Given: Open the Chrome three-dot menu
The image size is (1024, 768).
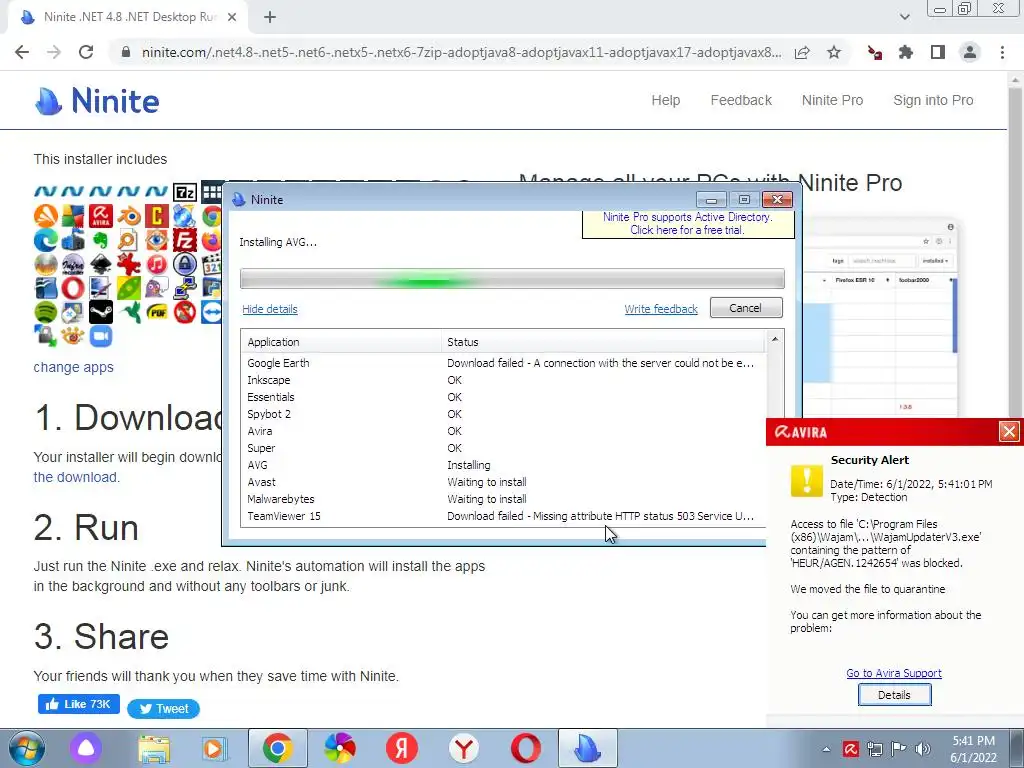Looking at the screenshot, I should [x=1002, y=53].
